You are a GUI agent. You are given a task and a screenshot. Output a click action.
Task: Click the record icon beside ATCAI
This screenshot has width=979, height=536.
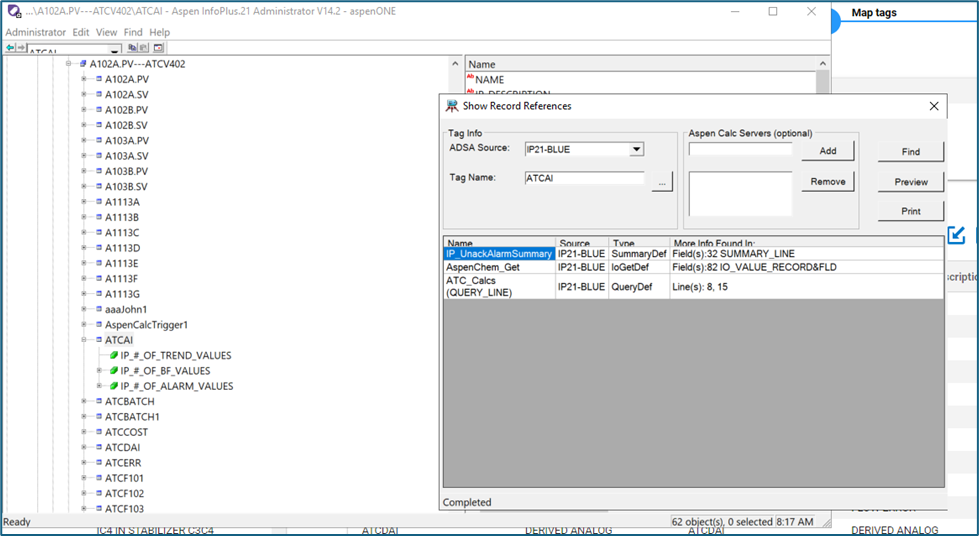click(x=99, y=340)
